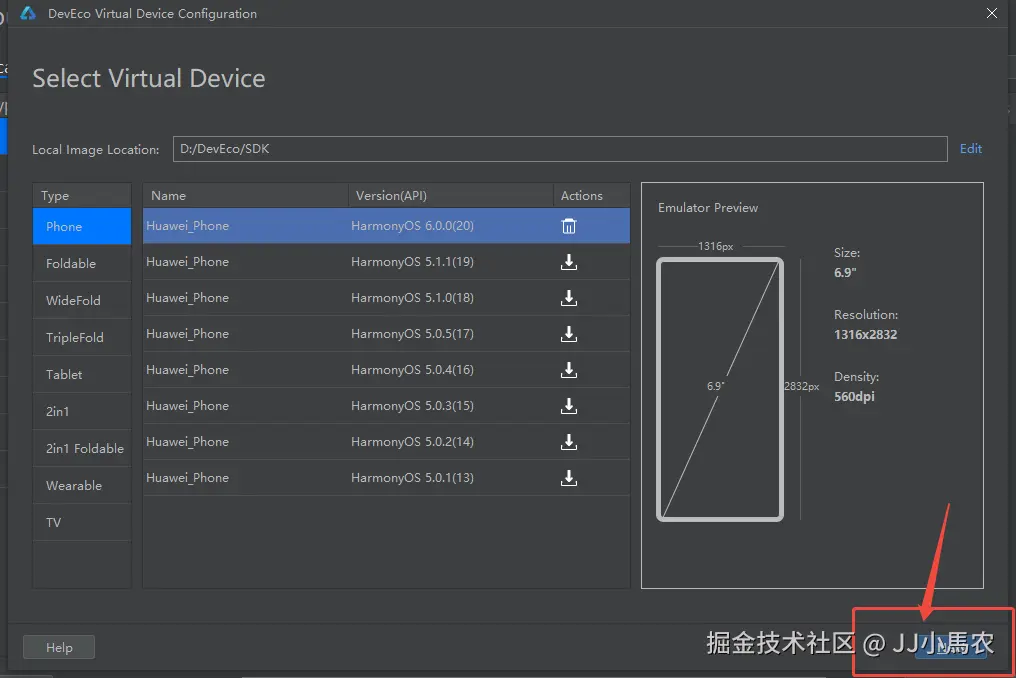This screenshot has width=1016, height=678.
Task: Click the Actions column header
Action: point(592,195)
